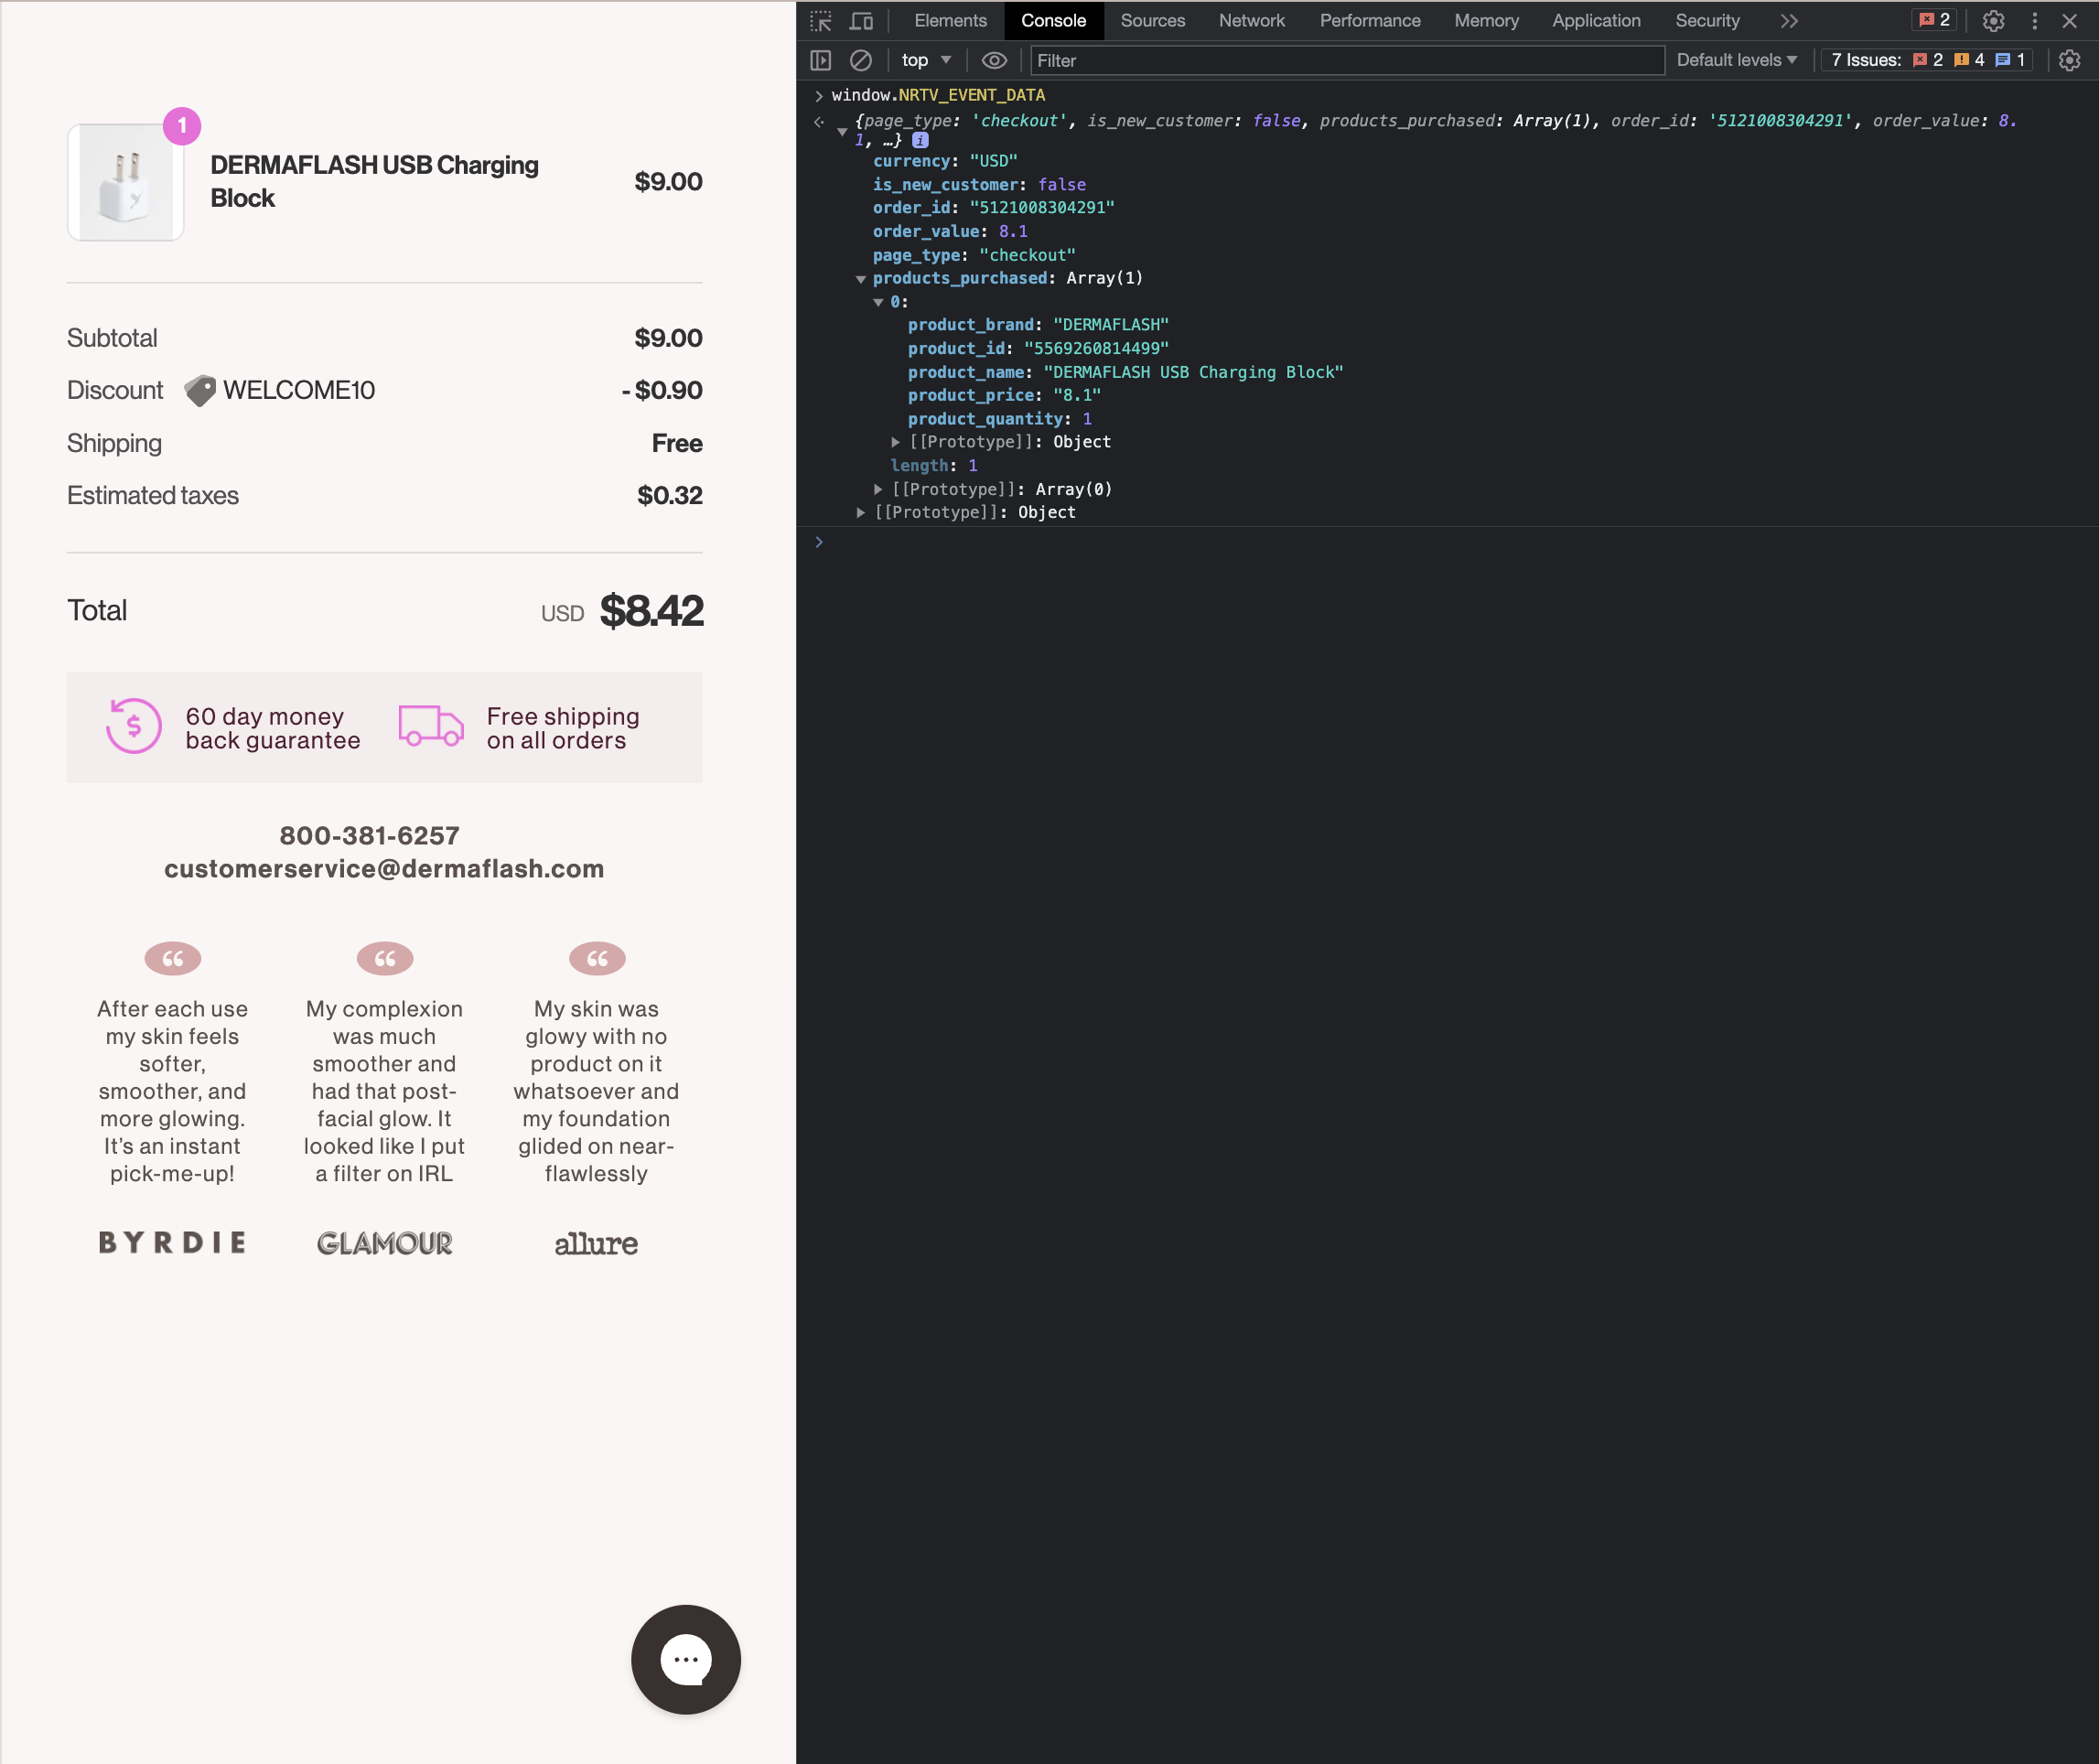This screenshot has width=2099, height=1764.
Task: Click the order_value 8.1 property row
Action: tap(950, 232)
